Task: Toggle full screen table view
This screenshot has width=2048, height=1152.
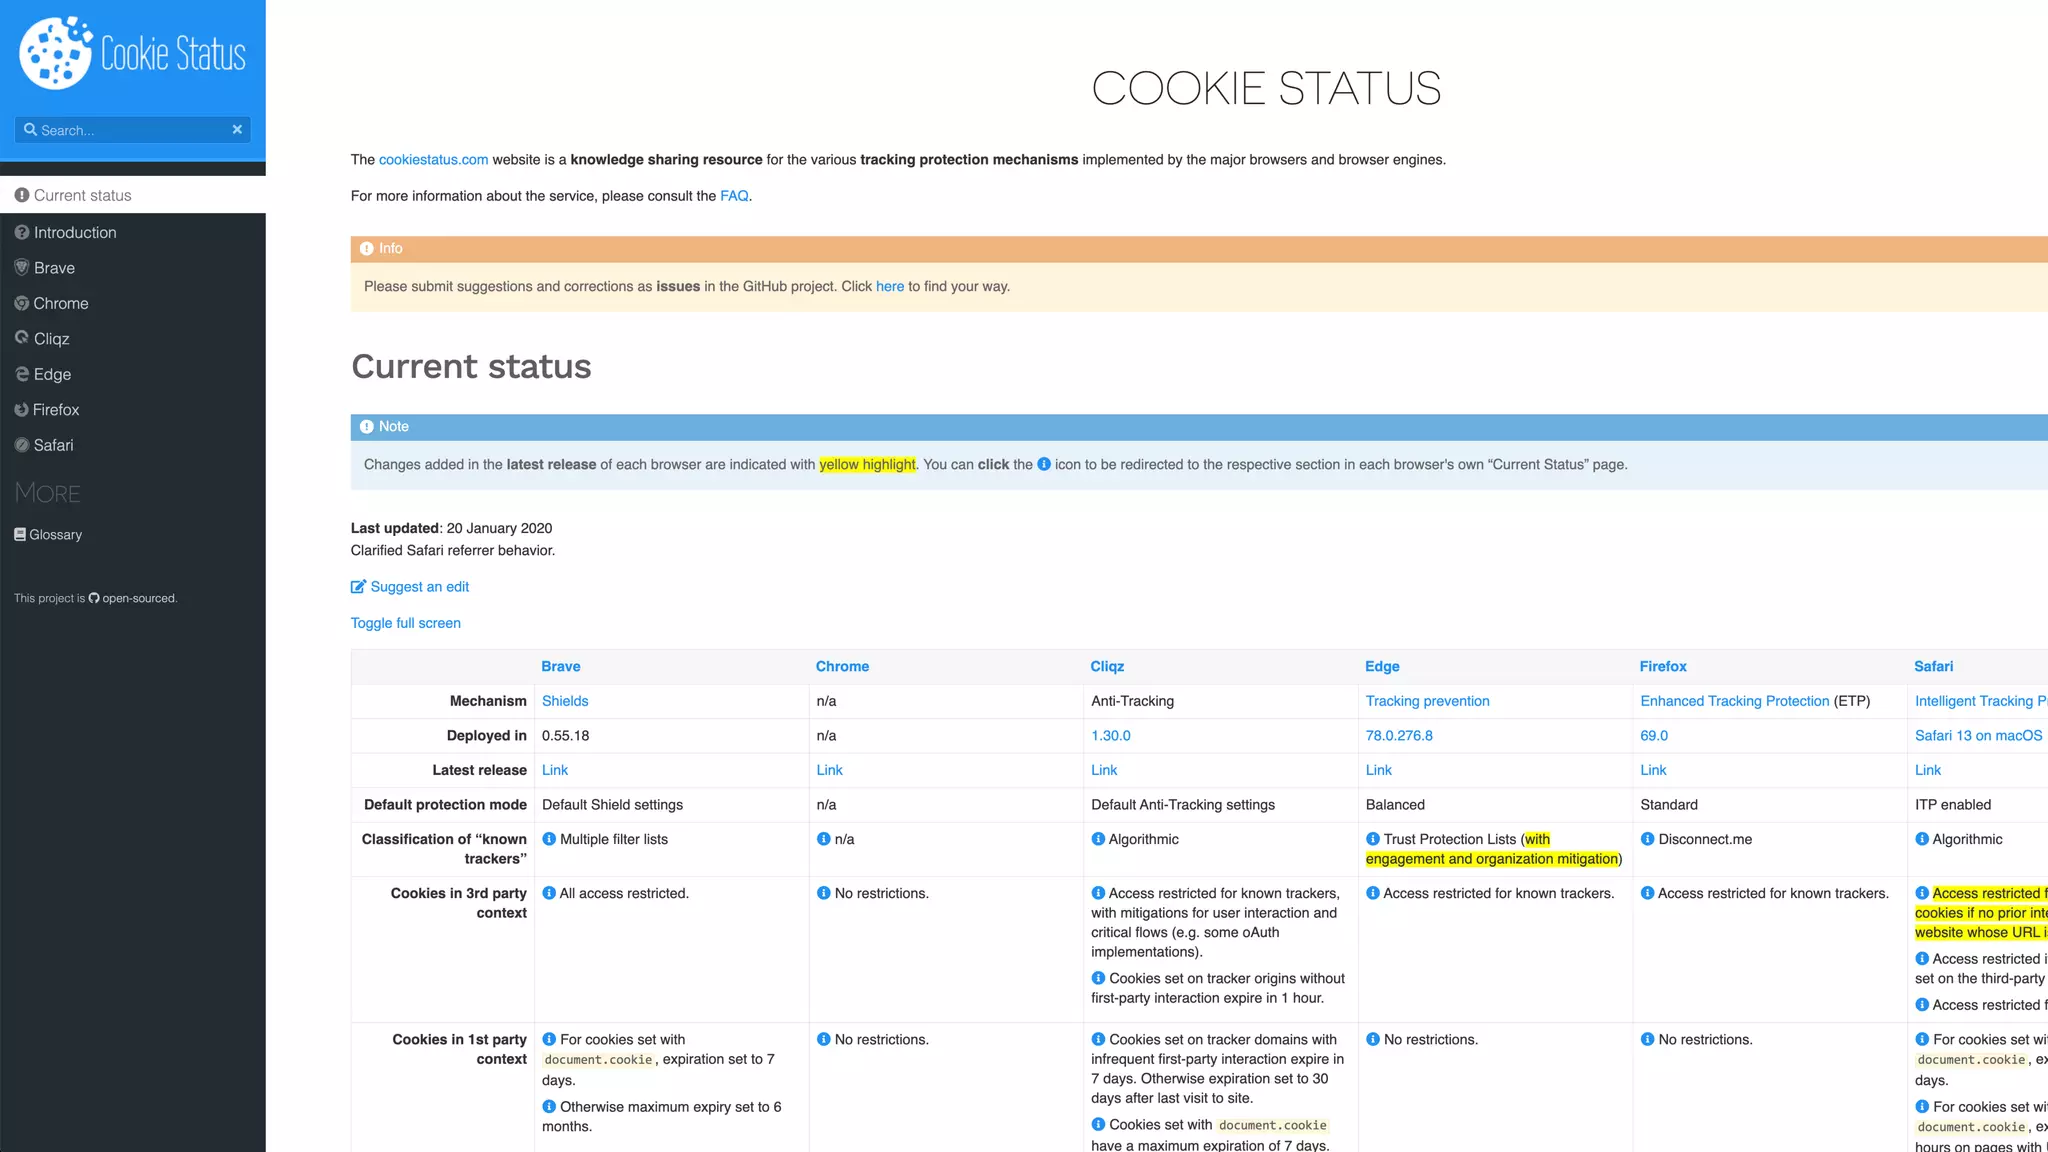Action: click(x=405, y=623)
